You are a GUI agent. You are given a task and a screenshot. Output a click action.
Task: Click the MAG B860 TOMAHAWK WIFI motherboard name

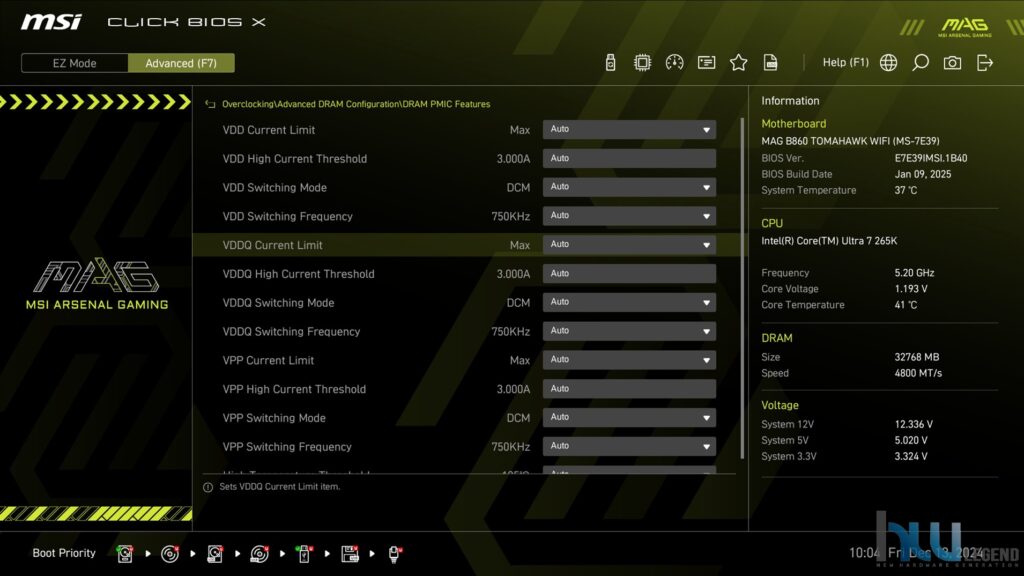pyautogui.click(x=850, y=141)
